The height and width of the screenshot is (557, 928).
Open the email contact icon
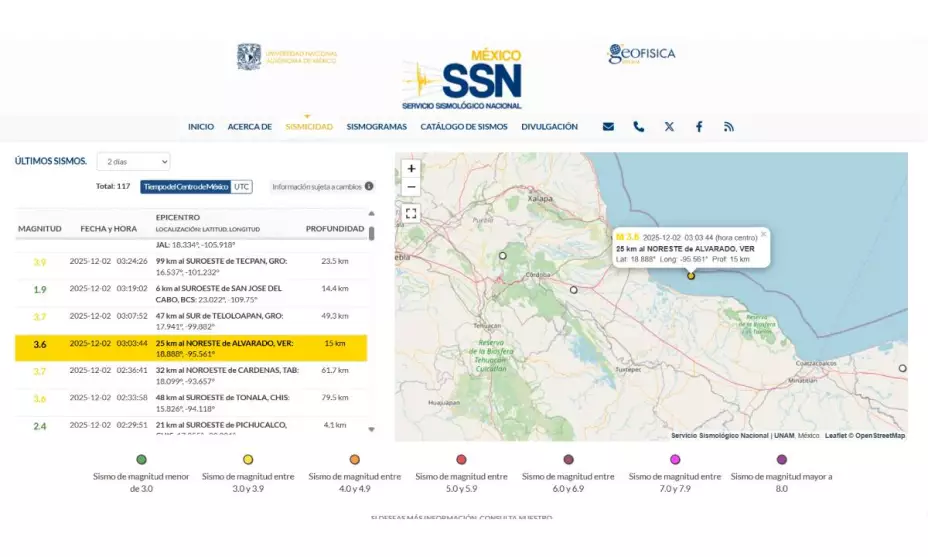[608, 127]
